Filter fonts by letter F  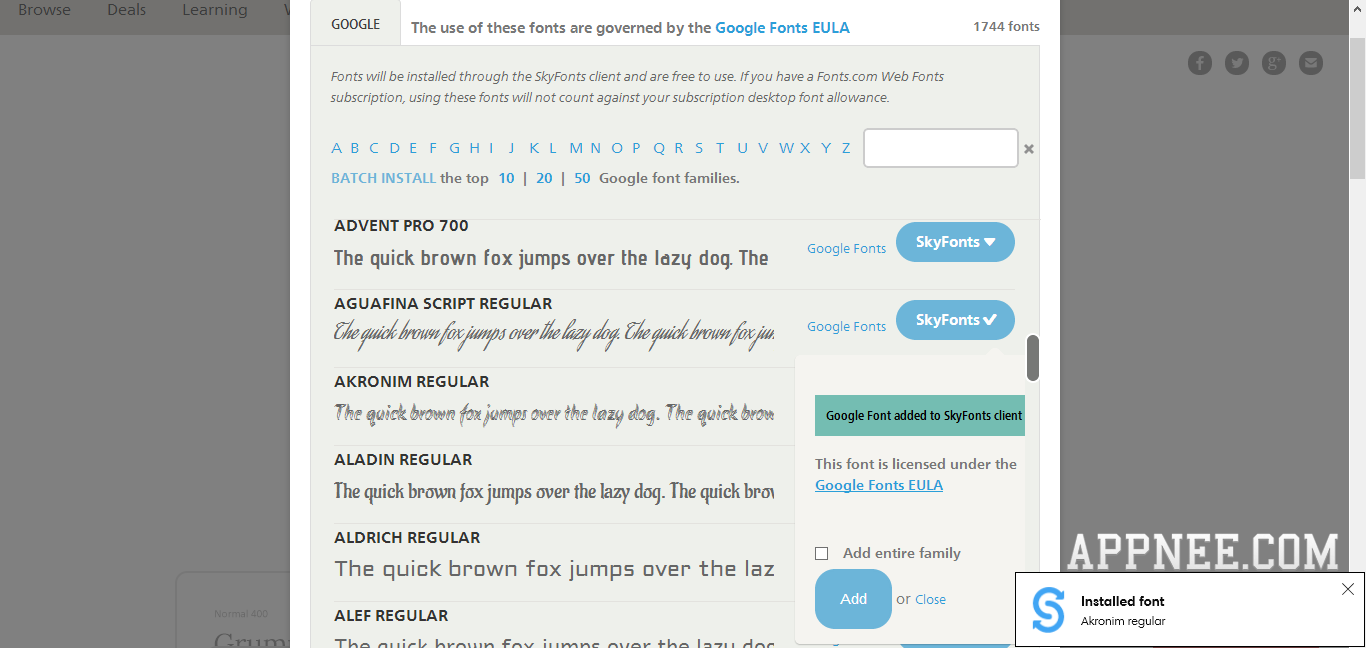(433, 148)
